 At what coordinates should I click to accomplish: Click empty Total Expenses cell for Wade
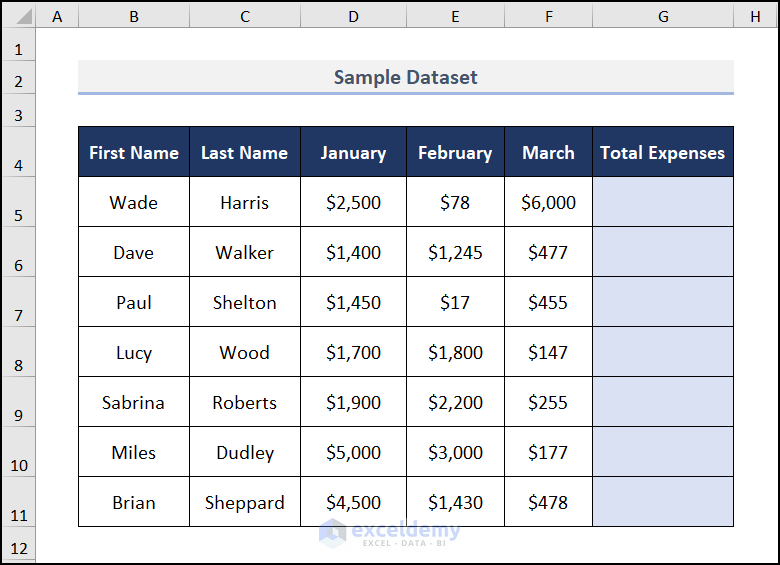click(x=662, y=203)
